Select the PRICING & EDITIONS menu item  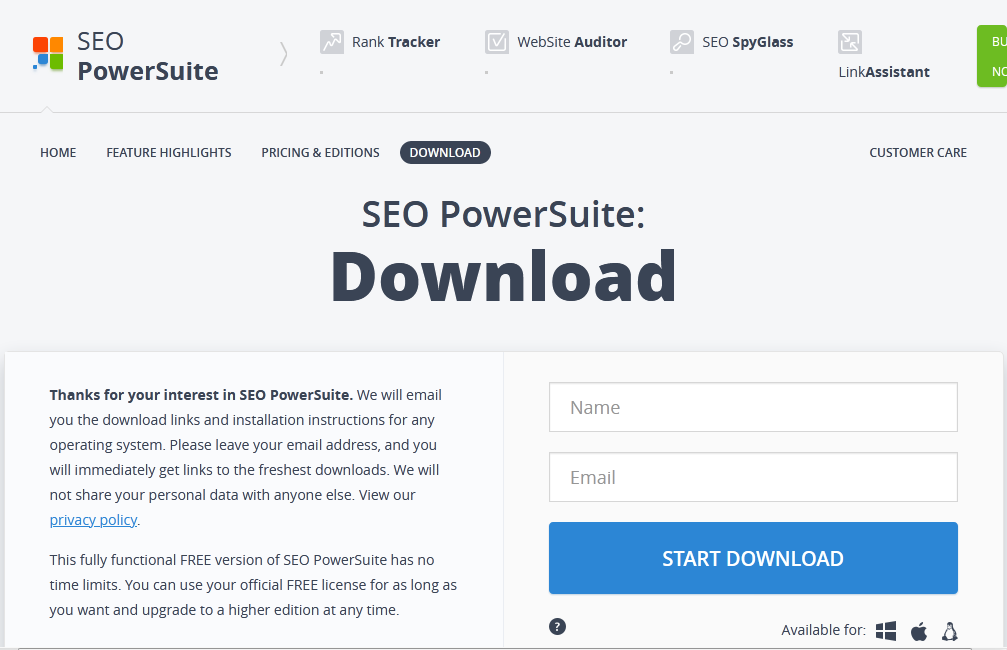320,153
